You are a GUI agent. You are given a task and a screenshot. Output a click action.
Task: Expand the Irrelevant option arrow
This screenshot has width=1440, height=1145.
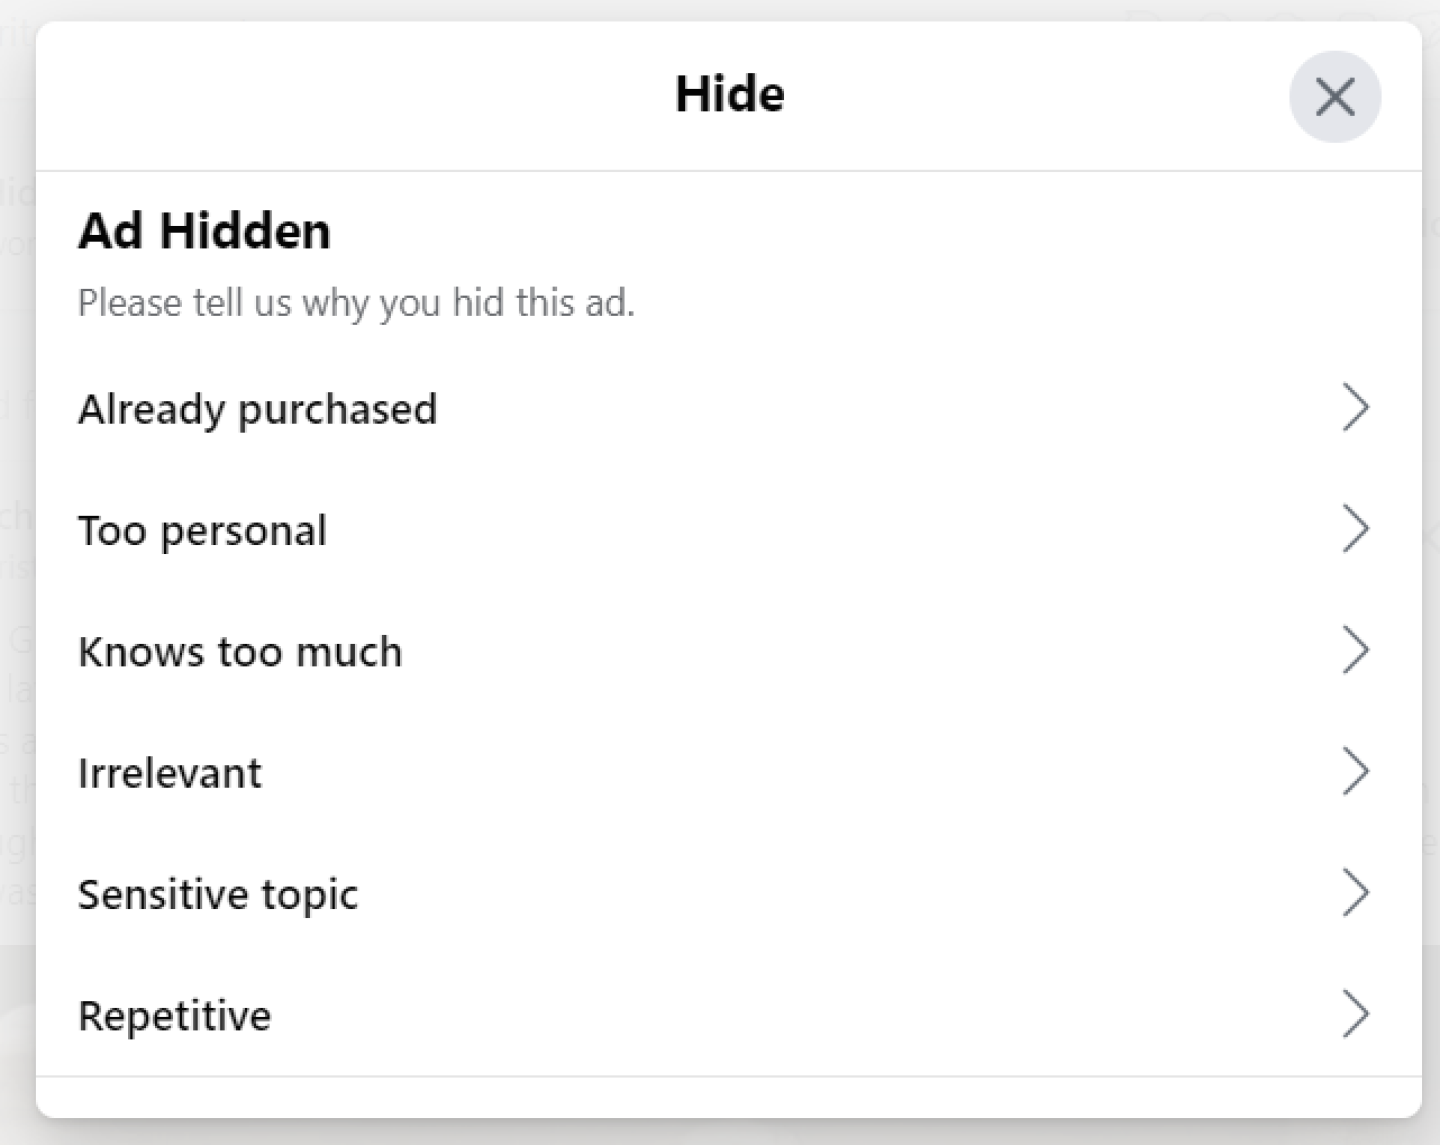[x=1355, y=772]
